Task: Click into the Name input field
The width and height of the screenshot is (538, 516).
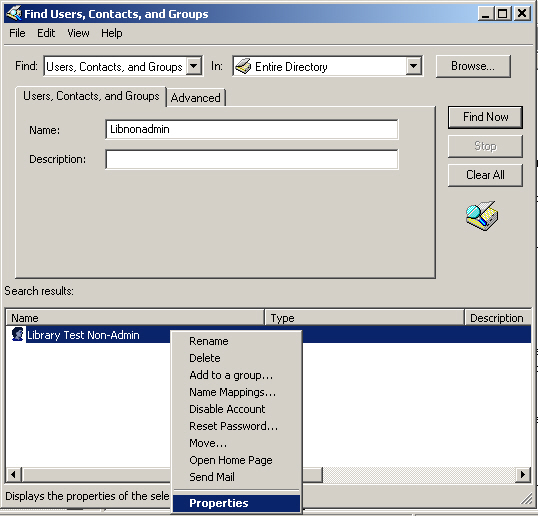Action: (x=252, y=129)
